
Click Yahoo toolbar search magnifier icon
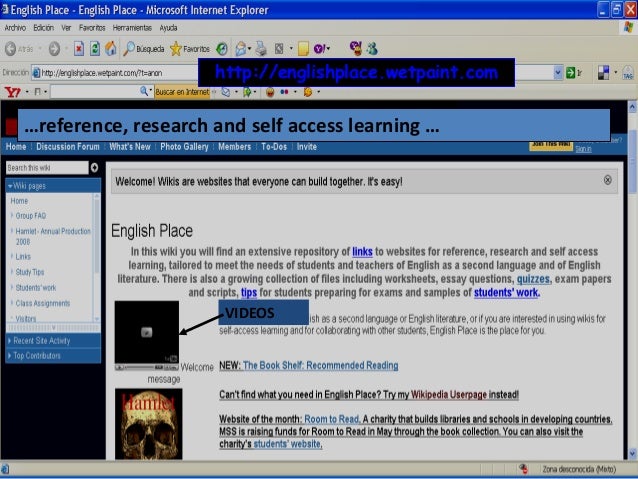[x=144, y=91]
